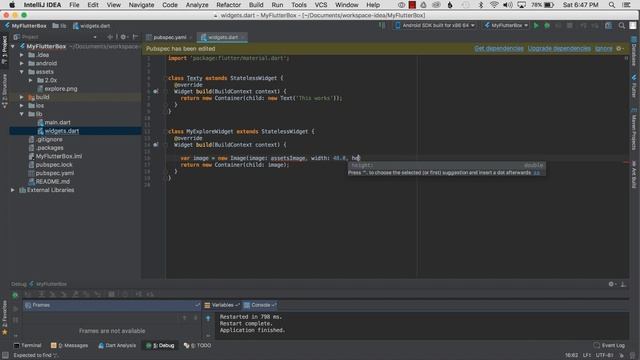The image size is (640, 360).
Task: Click the ignore link in the banner
Action: (x=603, y=49)
